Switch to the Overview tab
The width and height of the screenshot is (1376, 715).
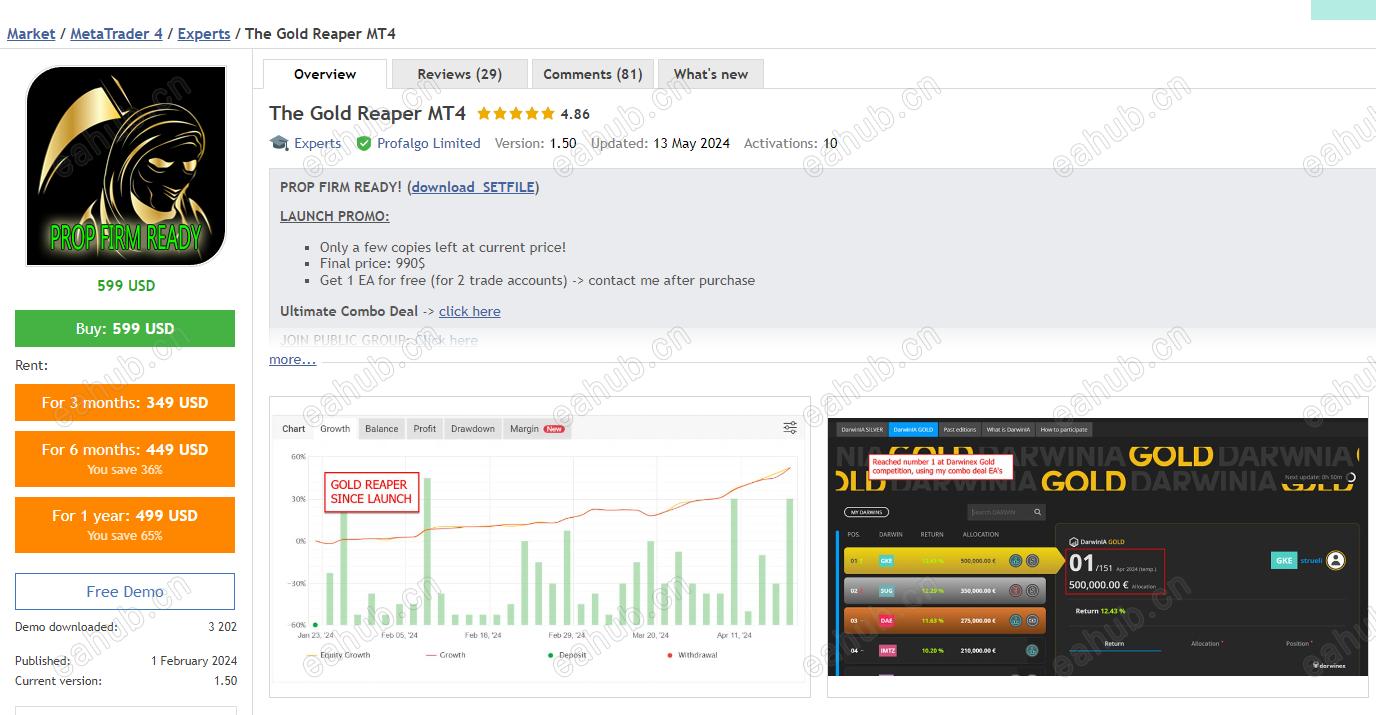325,74
